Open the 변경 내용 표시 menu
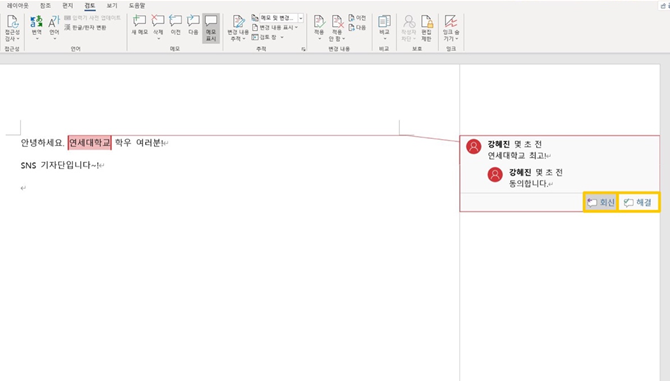The image size is (670, 381). tap(275, 27)
